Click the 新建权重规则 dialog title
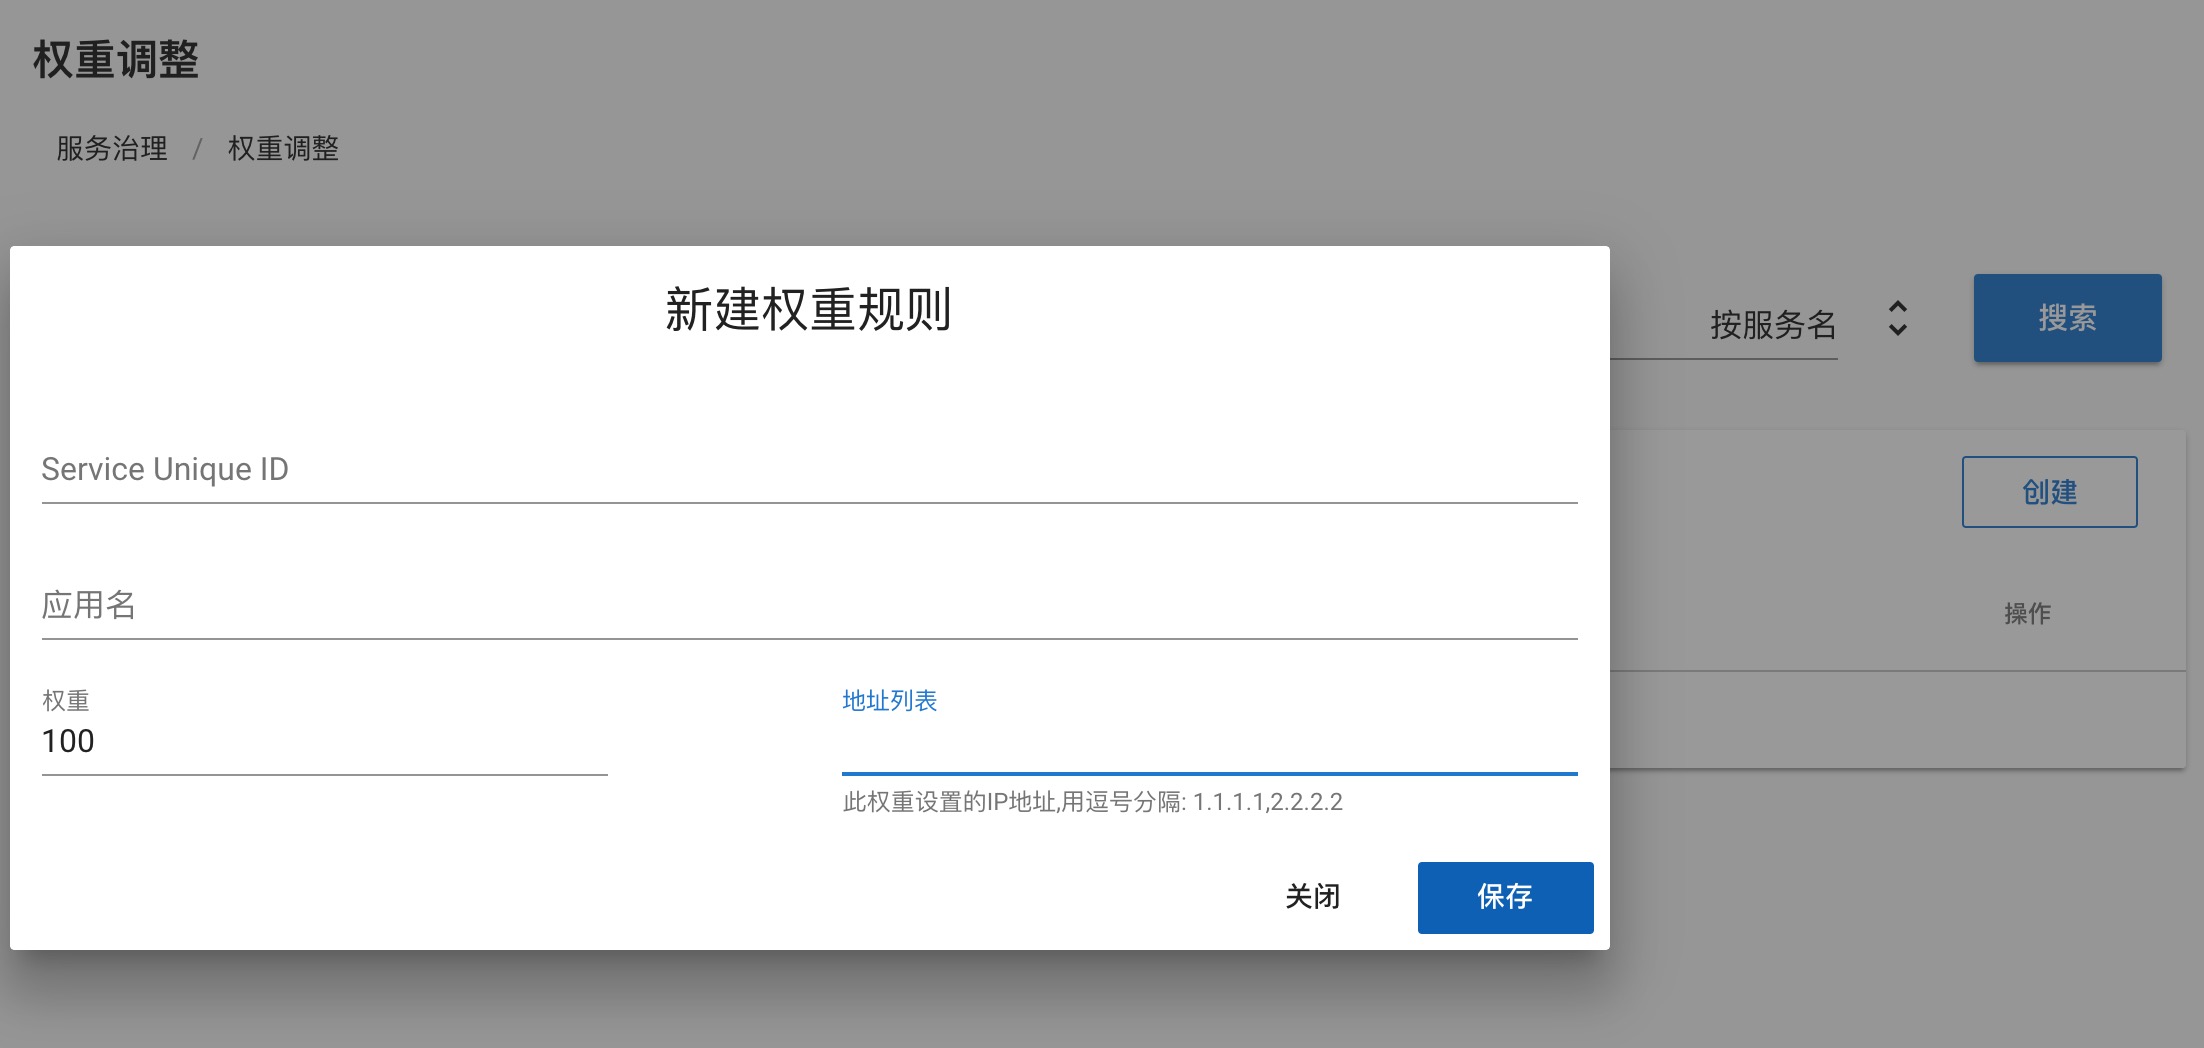 (808, 310)
